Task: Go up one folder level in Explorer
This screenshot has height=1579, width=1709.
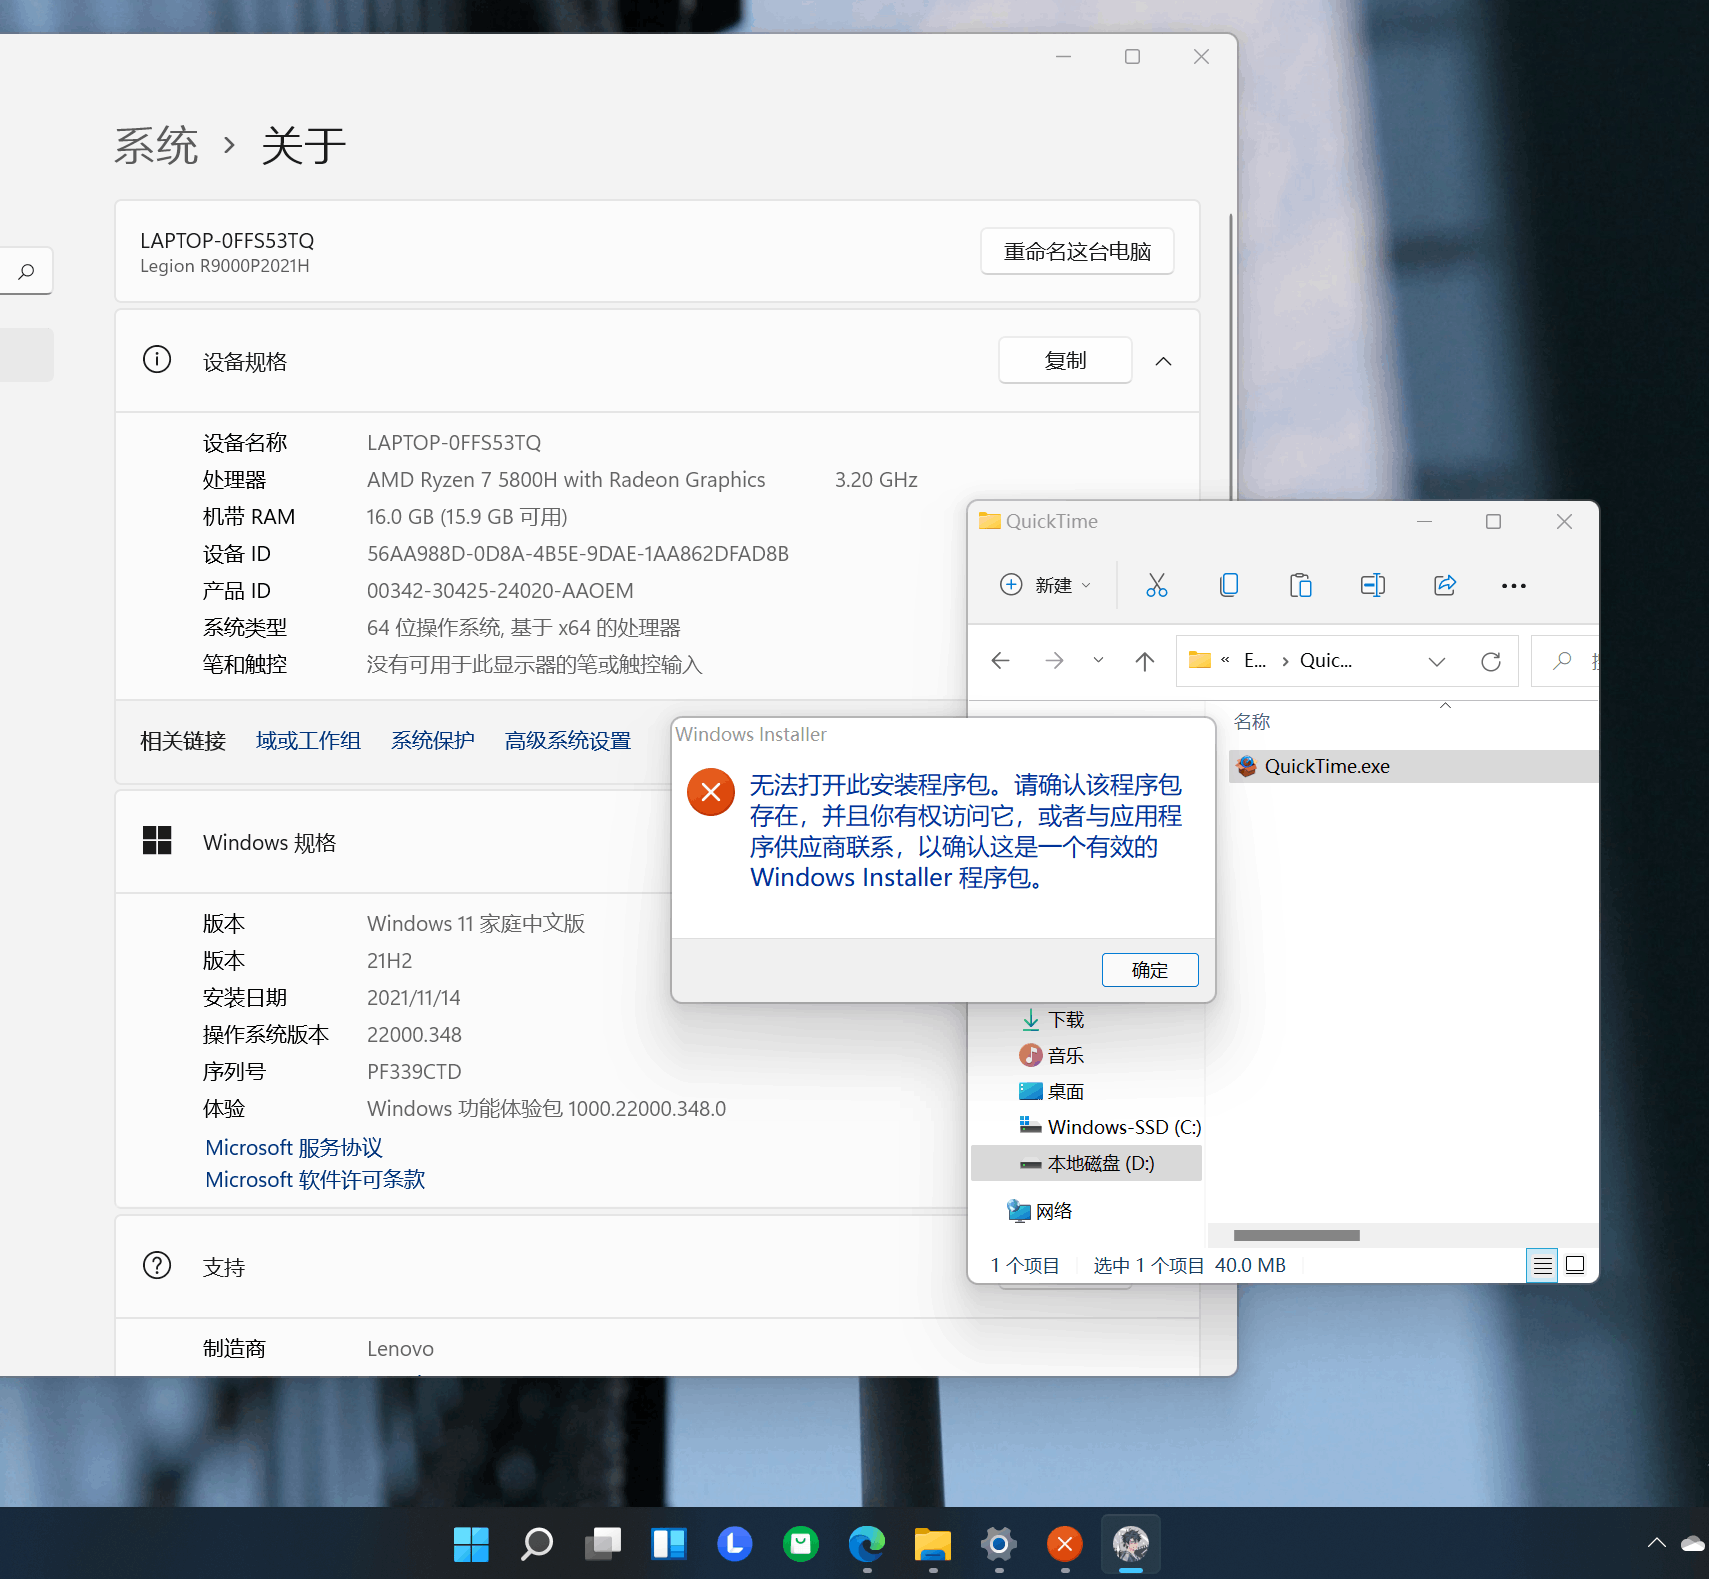Action: [x=1145, y=661]
